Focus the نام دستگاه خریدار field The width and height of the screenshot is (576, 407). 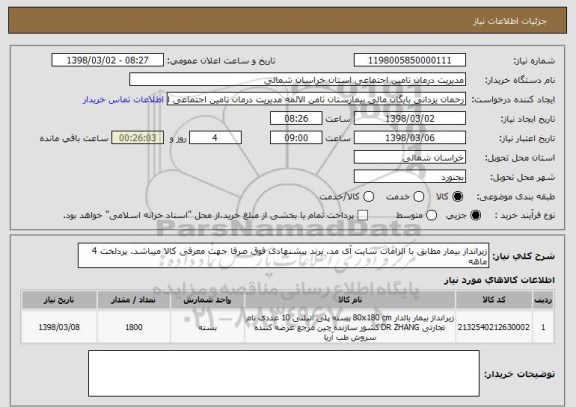(298, 80)
